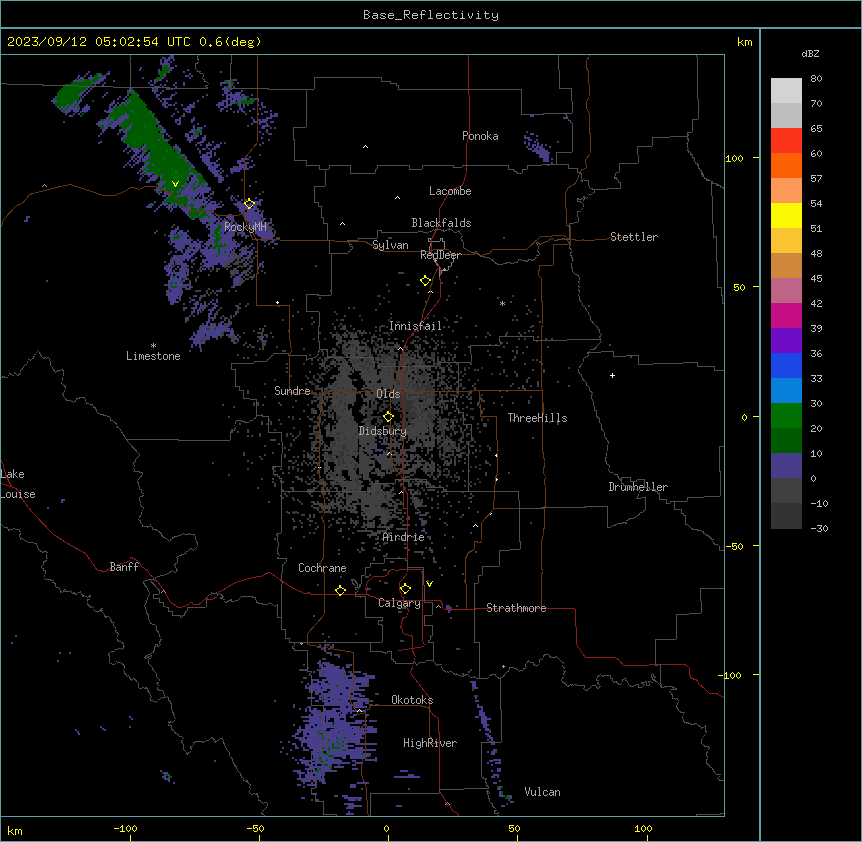The width and height of the screenshot is (862, 842).
Task: Click the Okotoks label
Action: click(412, 700)
